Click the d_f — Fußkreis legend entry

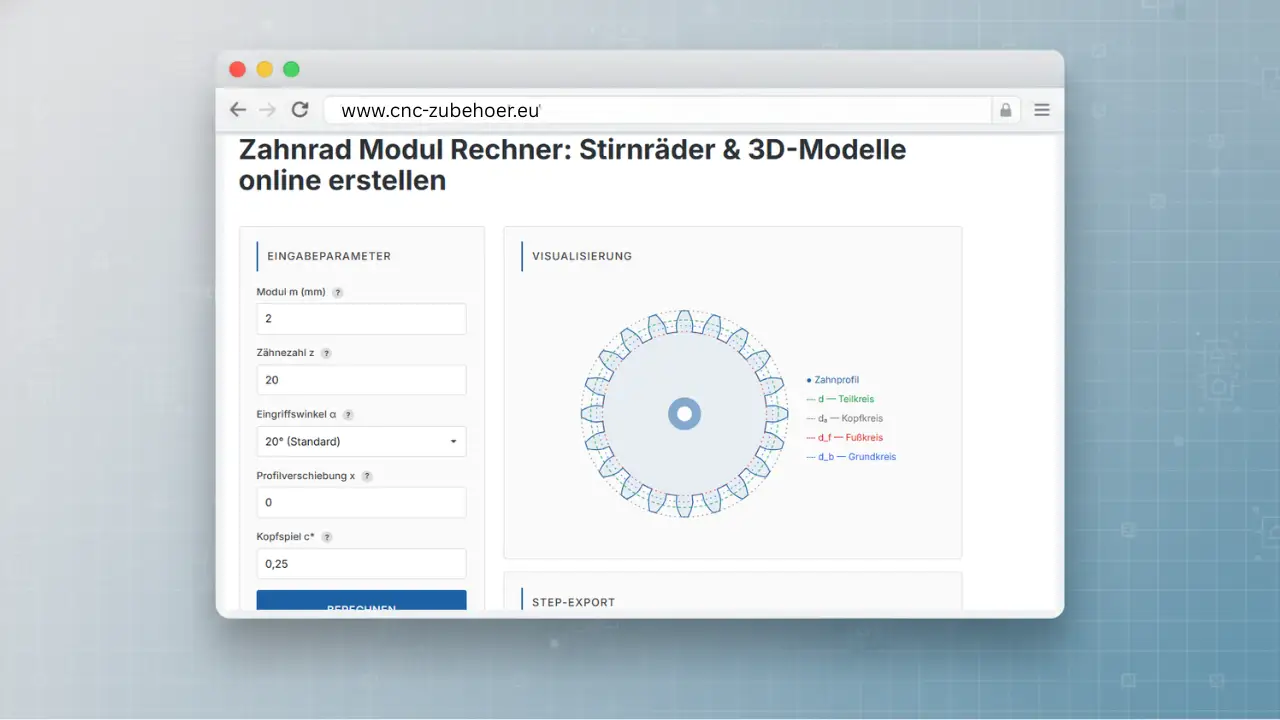click(845, 437)
